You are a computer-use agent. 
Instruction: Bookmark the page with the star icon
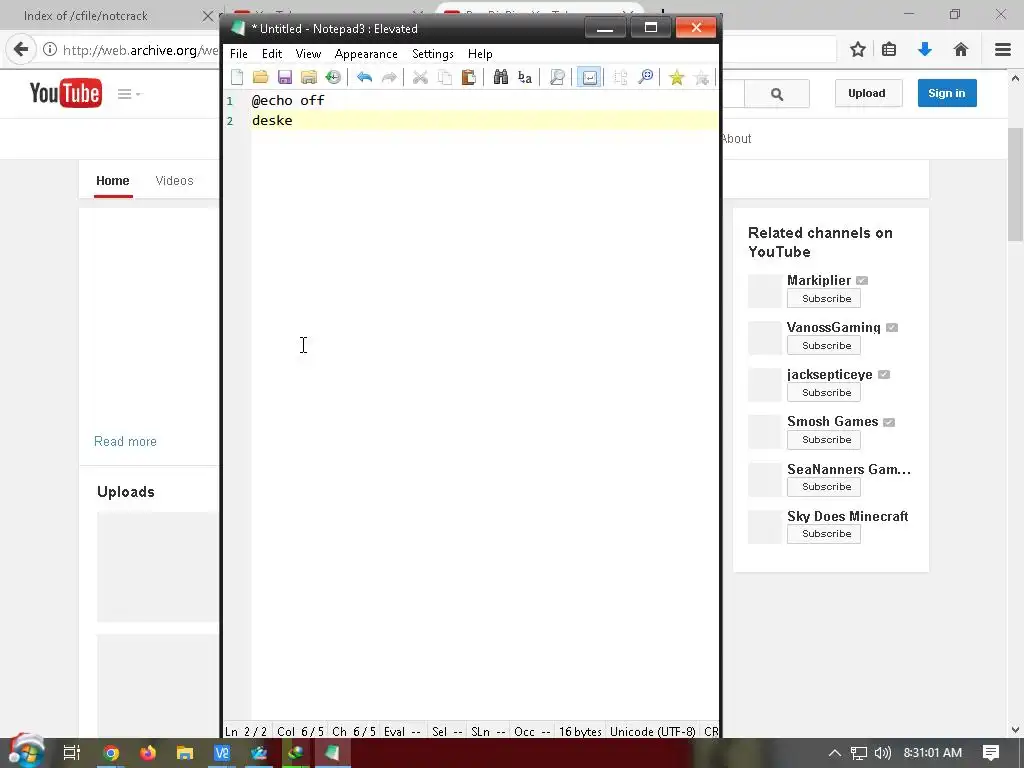(x=858, y=49)
